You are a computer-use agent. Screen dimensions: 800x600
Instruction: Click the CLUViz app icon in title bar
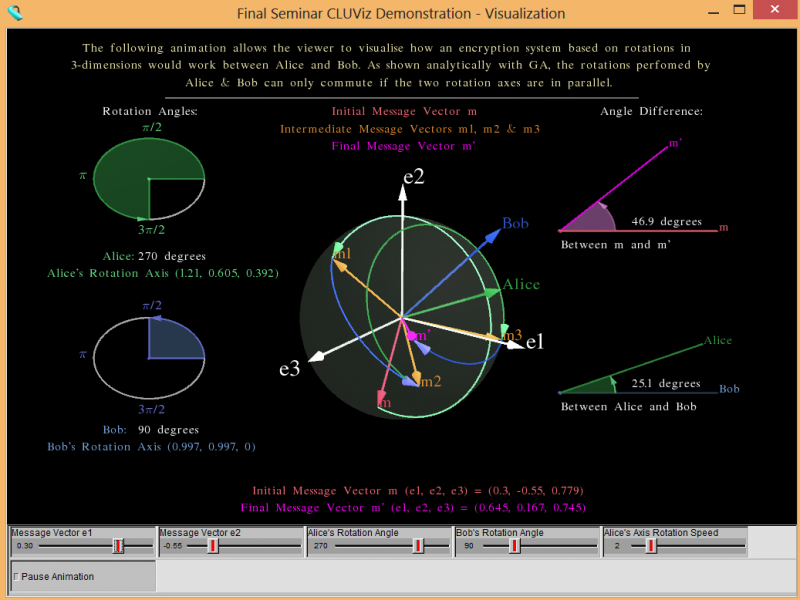point(13,13)
